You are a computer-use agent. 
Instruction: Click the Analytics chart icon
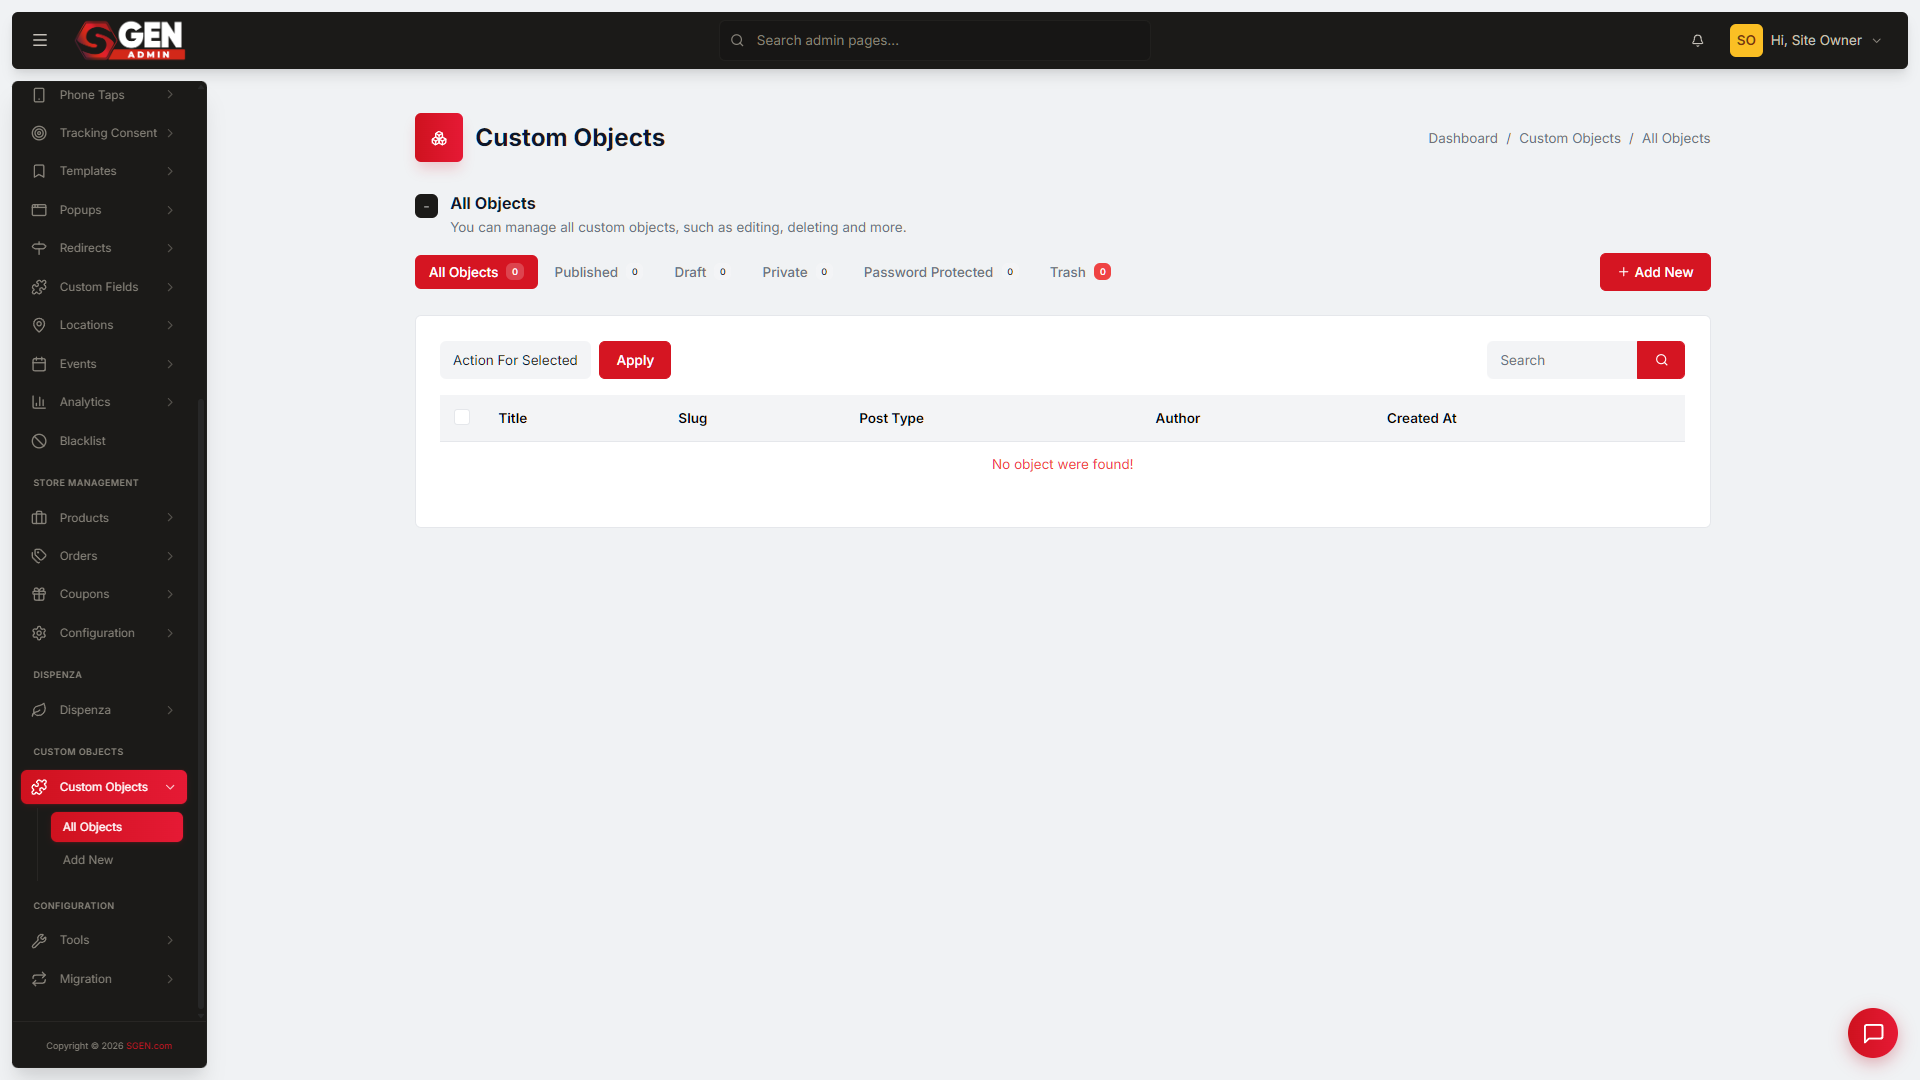coord(39,402)
